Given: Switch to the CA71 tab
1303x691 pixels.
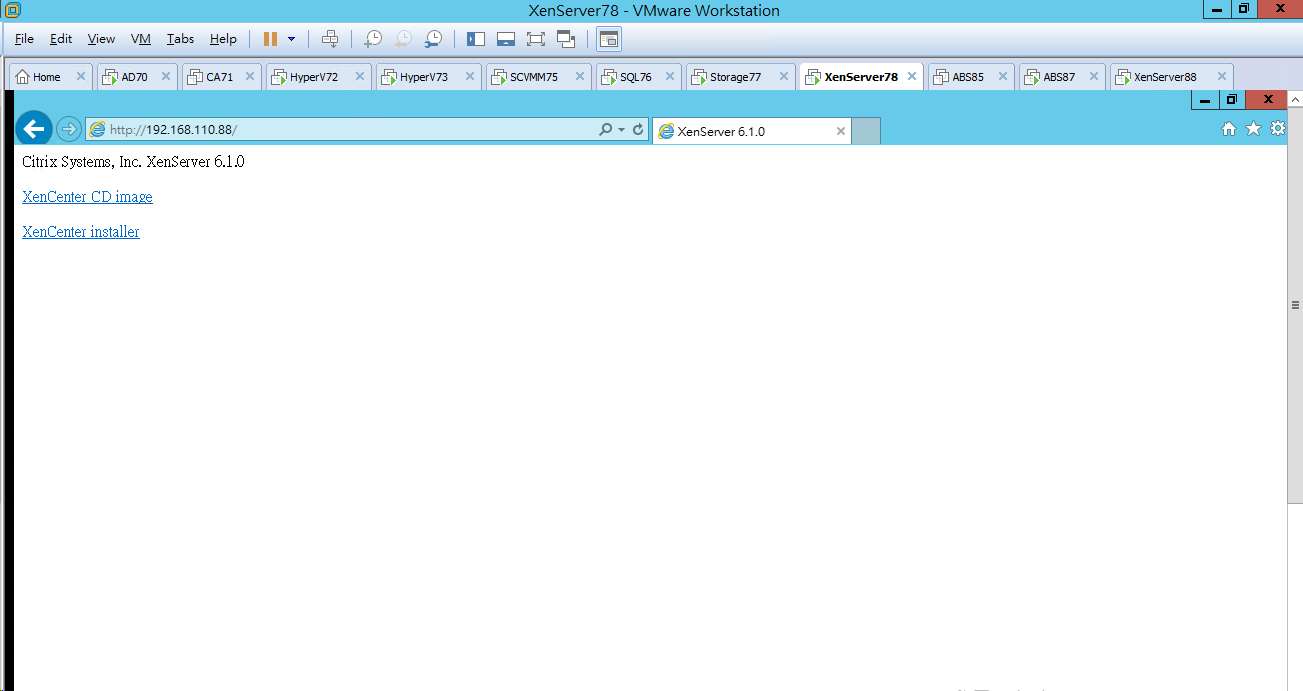Looking at the screenshot, I should coord(219,77).
